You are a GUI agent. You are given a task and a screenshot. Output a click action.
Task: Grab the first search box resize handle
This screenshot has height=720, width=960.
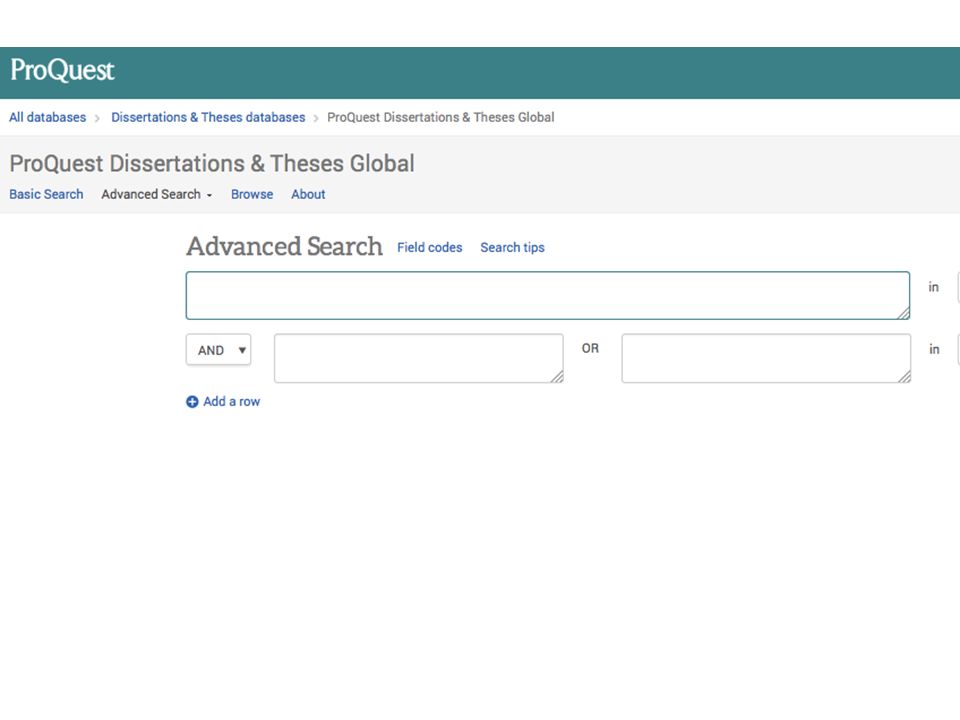[903, 313]
